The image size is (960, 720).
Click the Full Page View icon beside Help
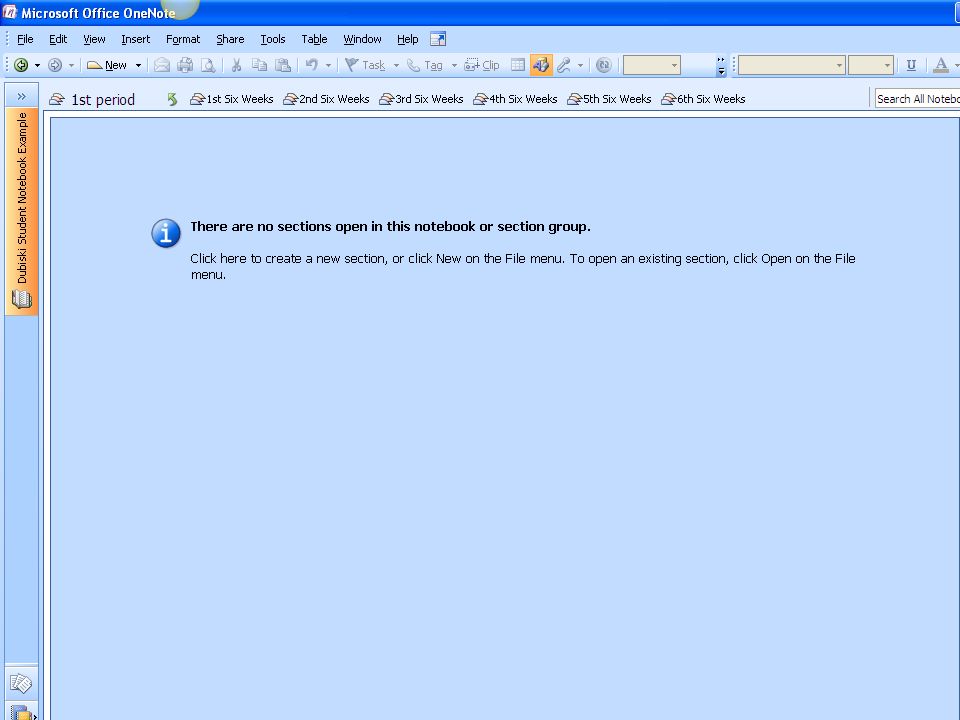pos(438,39)
